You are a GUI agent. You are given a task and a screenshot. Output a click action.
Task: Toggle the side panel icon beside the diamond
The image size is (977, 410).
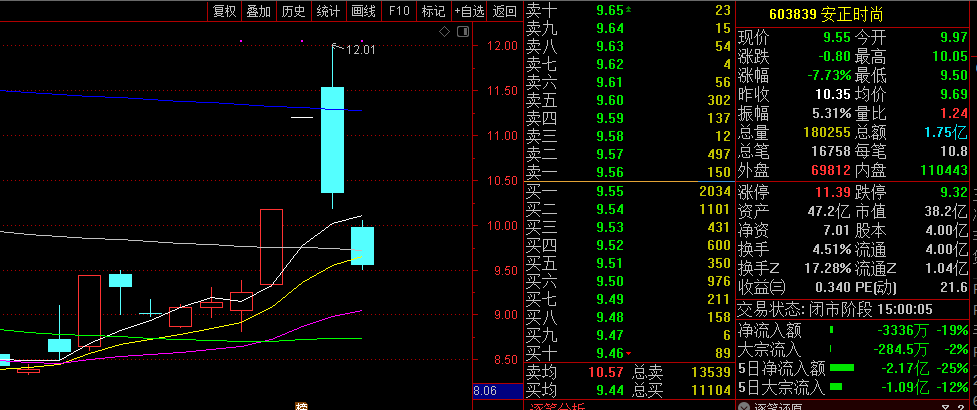click(462, 32)
